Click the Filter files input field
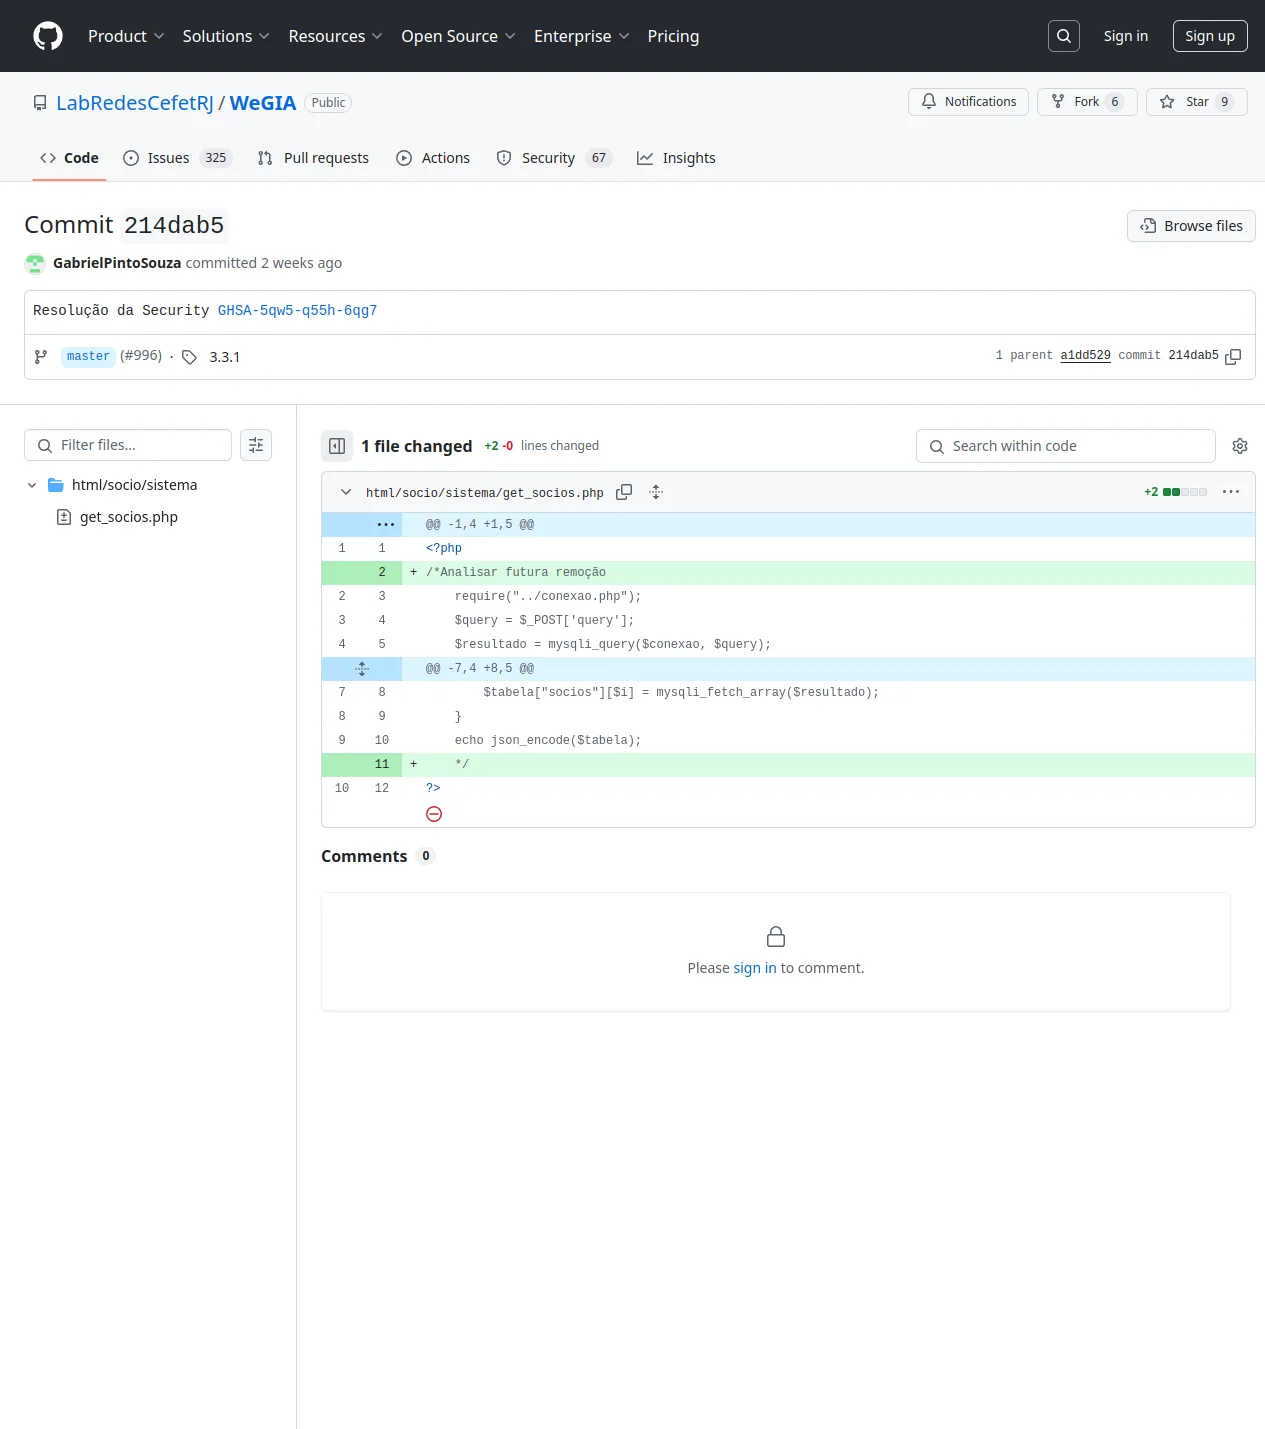 (128, 445)
